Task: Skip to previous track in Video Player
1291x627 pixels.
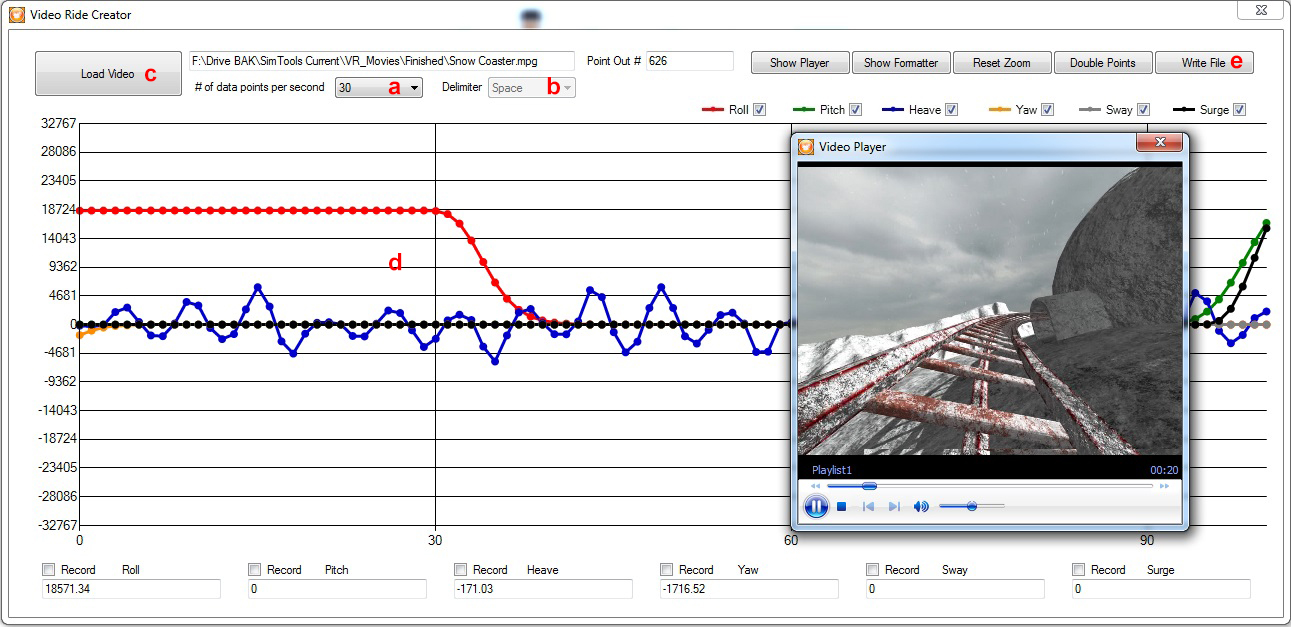Action: (x=869, y=507)
